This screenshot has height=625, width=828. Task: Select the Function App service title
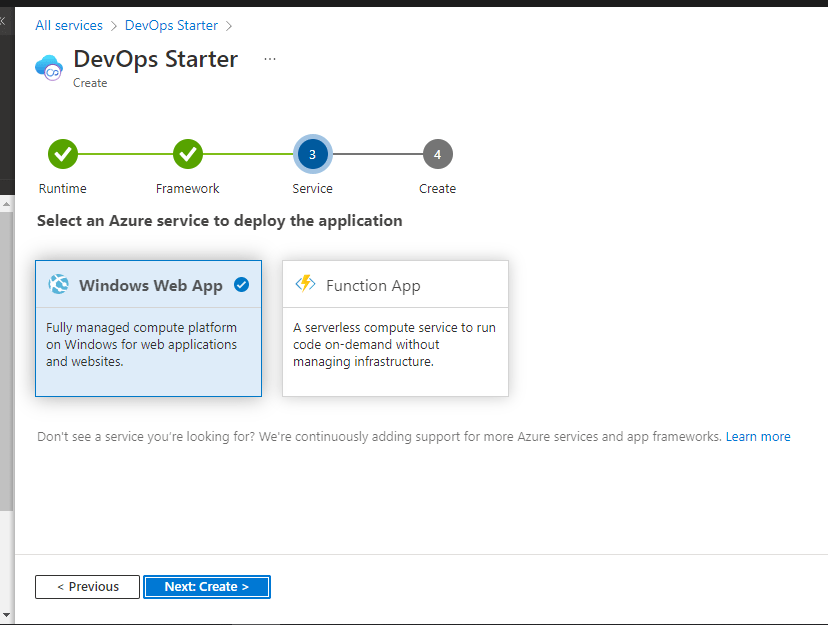[x=373, y=286]
